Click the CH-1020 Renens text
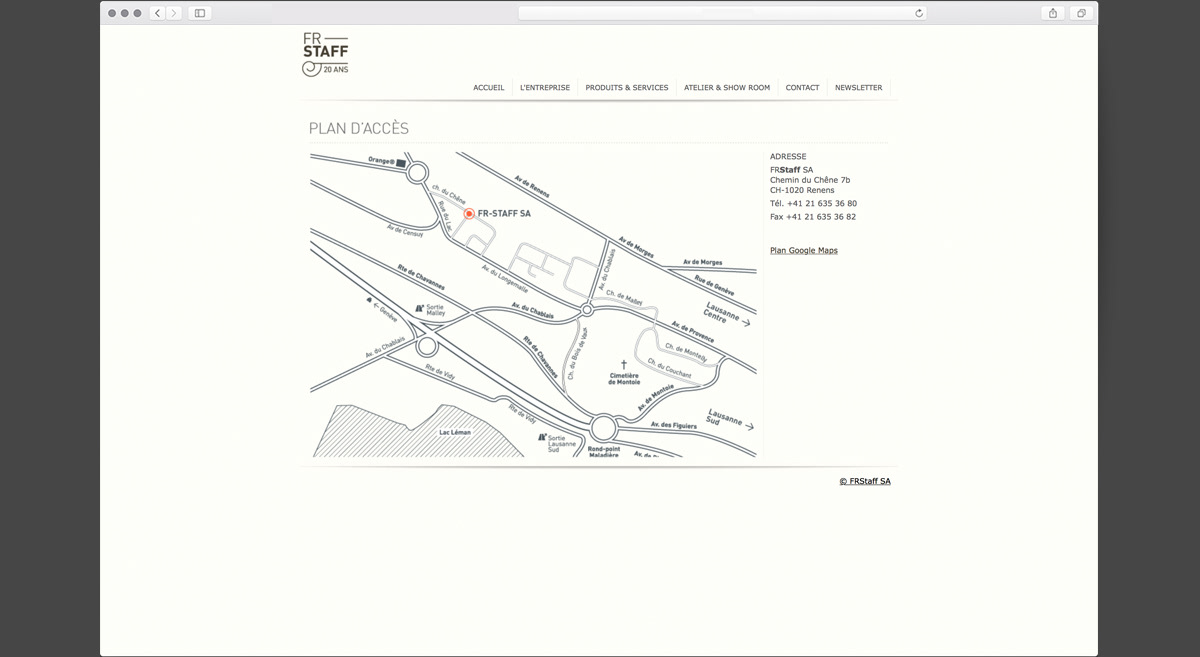 click(802, 190)
